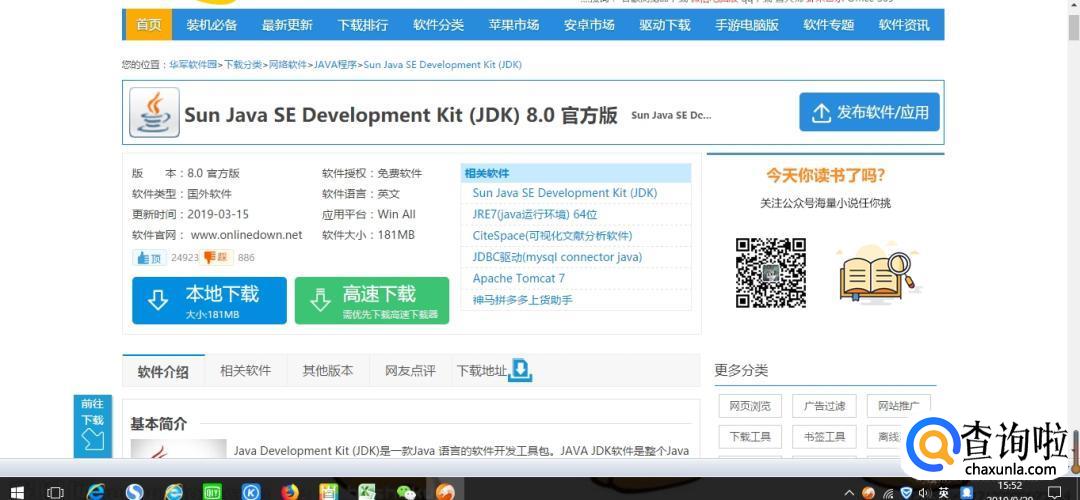Open 软件分类 in the navigation bar

438,25
